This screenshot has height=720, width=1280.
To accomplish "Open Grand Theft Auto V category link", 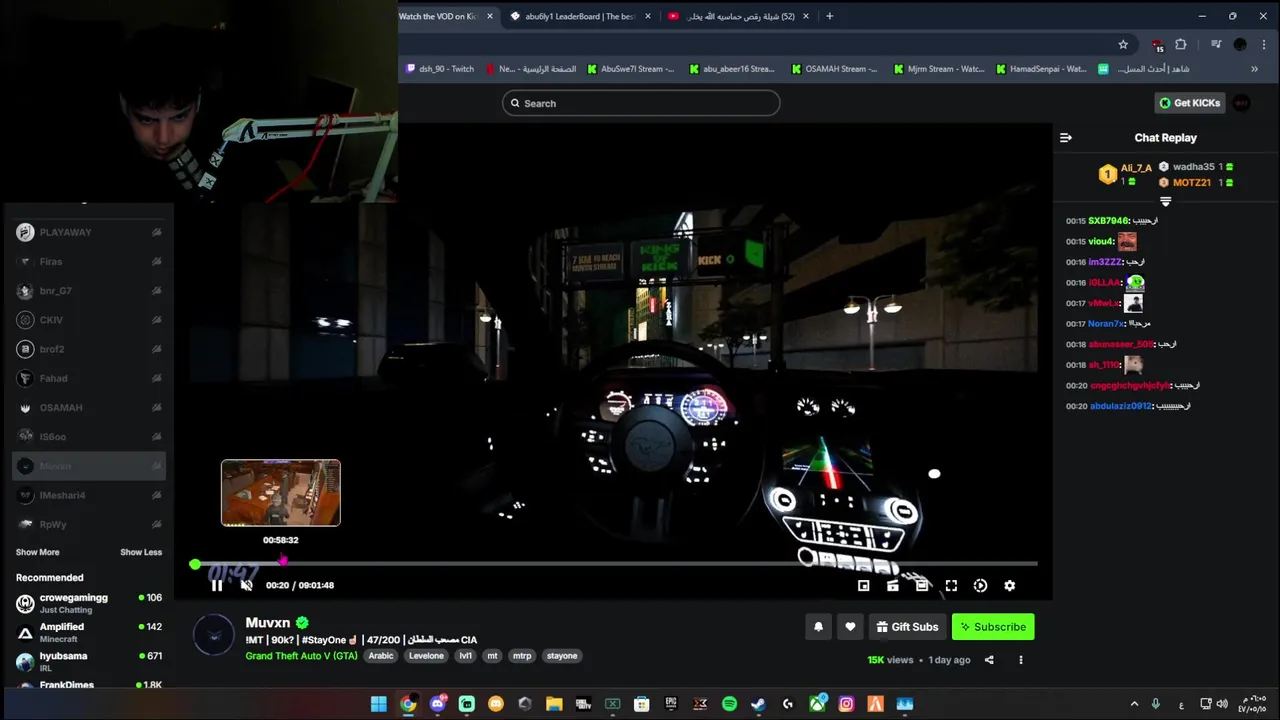I will (x=301, y=656).
